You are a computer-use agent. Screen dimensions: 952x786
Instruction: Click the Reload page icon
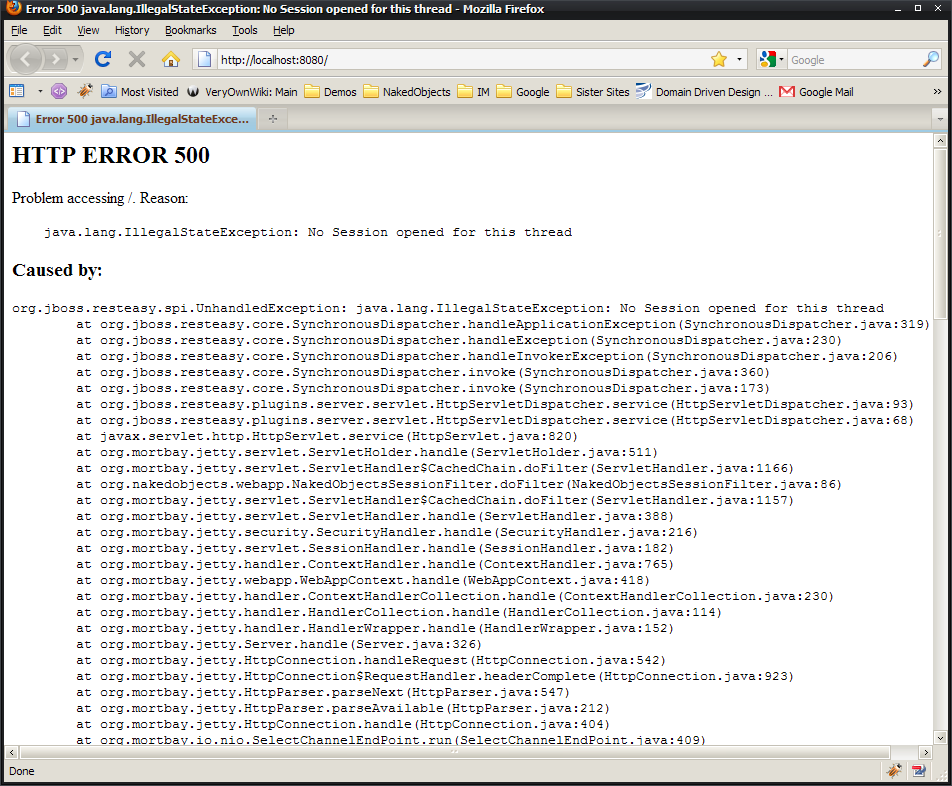(102, 59)
